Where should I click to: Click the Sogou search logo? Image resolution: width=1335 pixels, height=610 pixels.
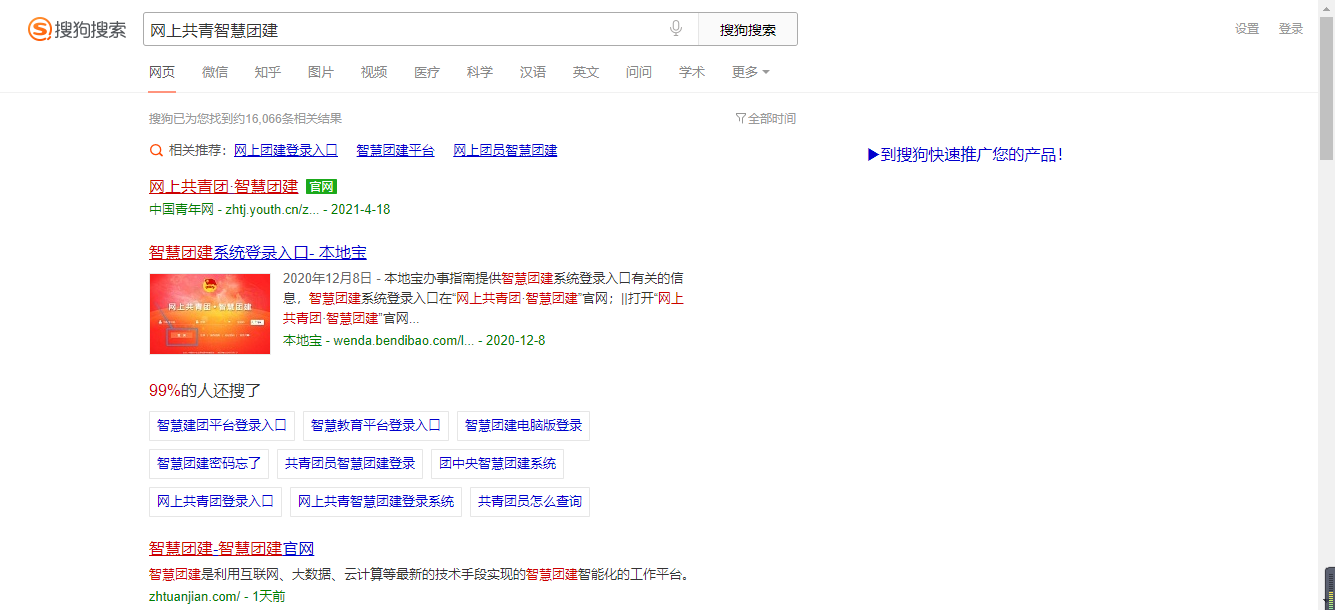[77, 29]
